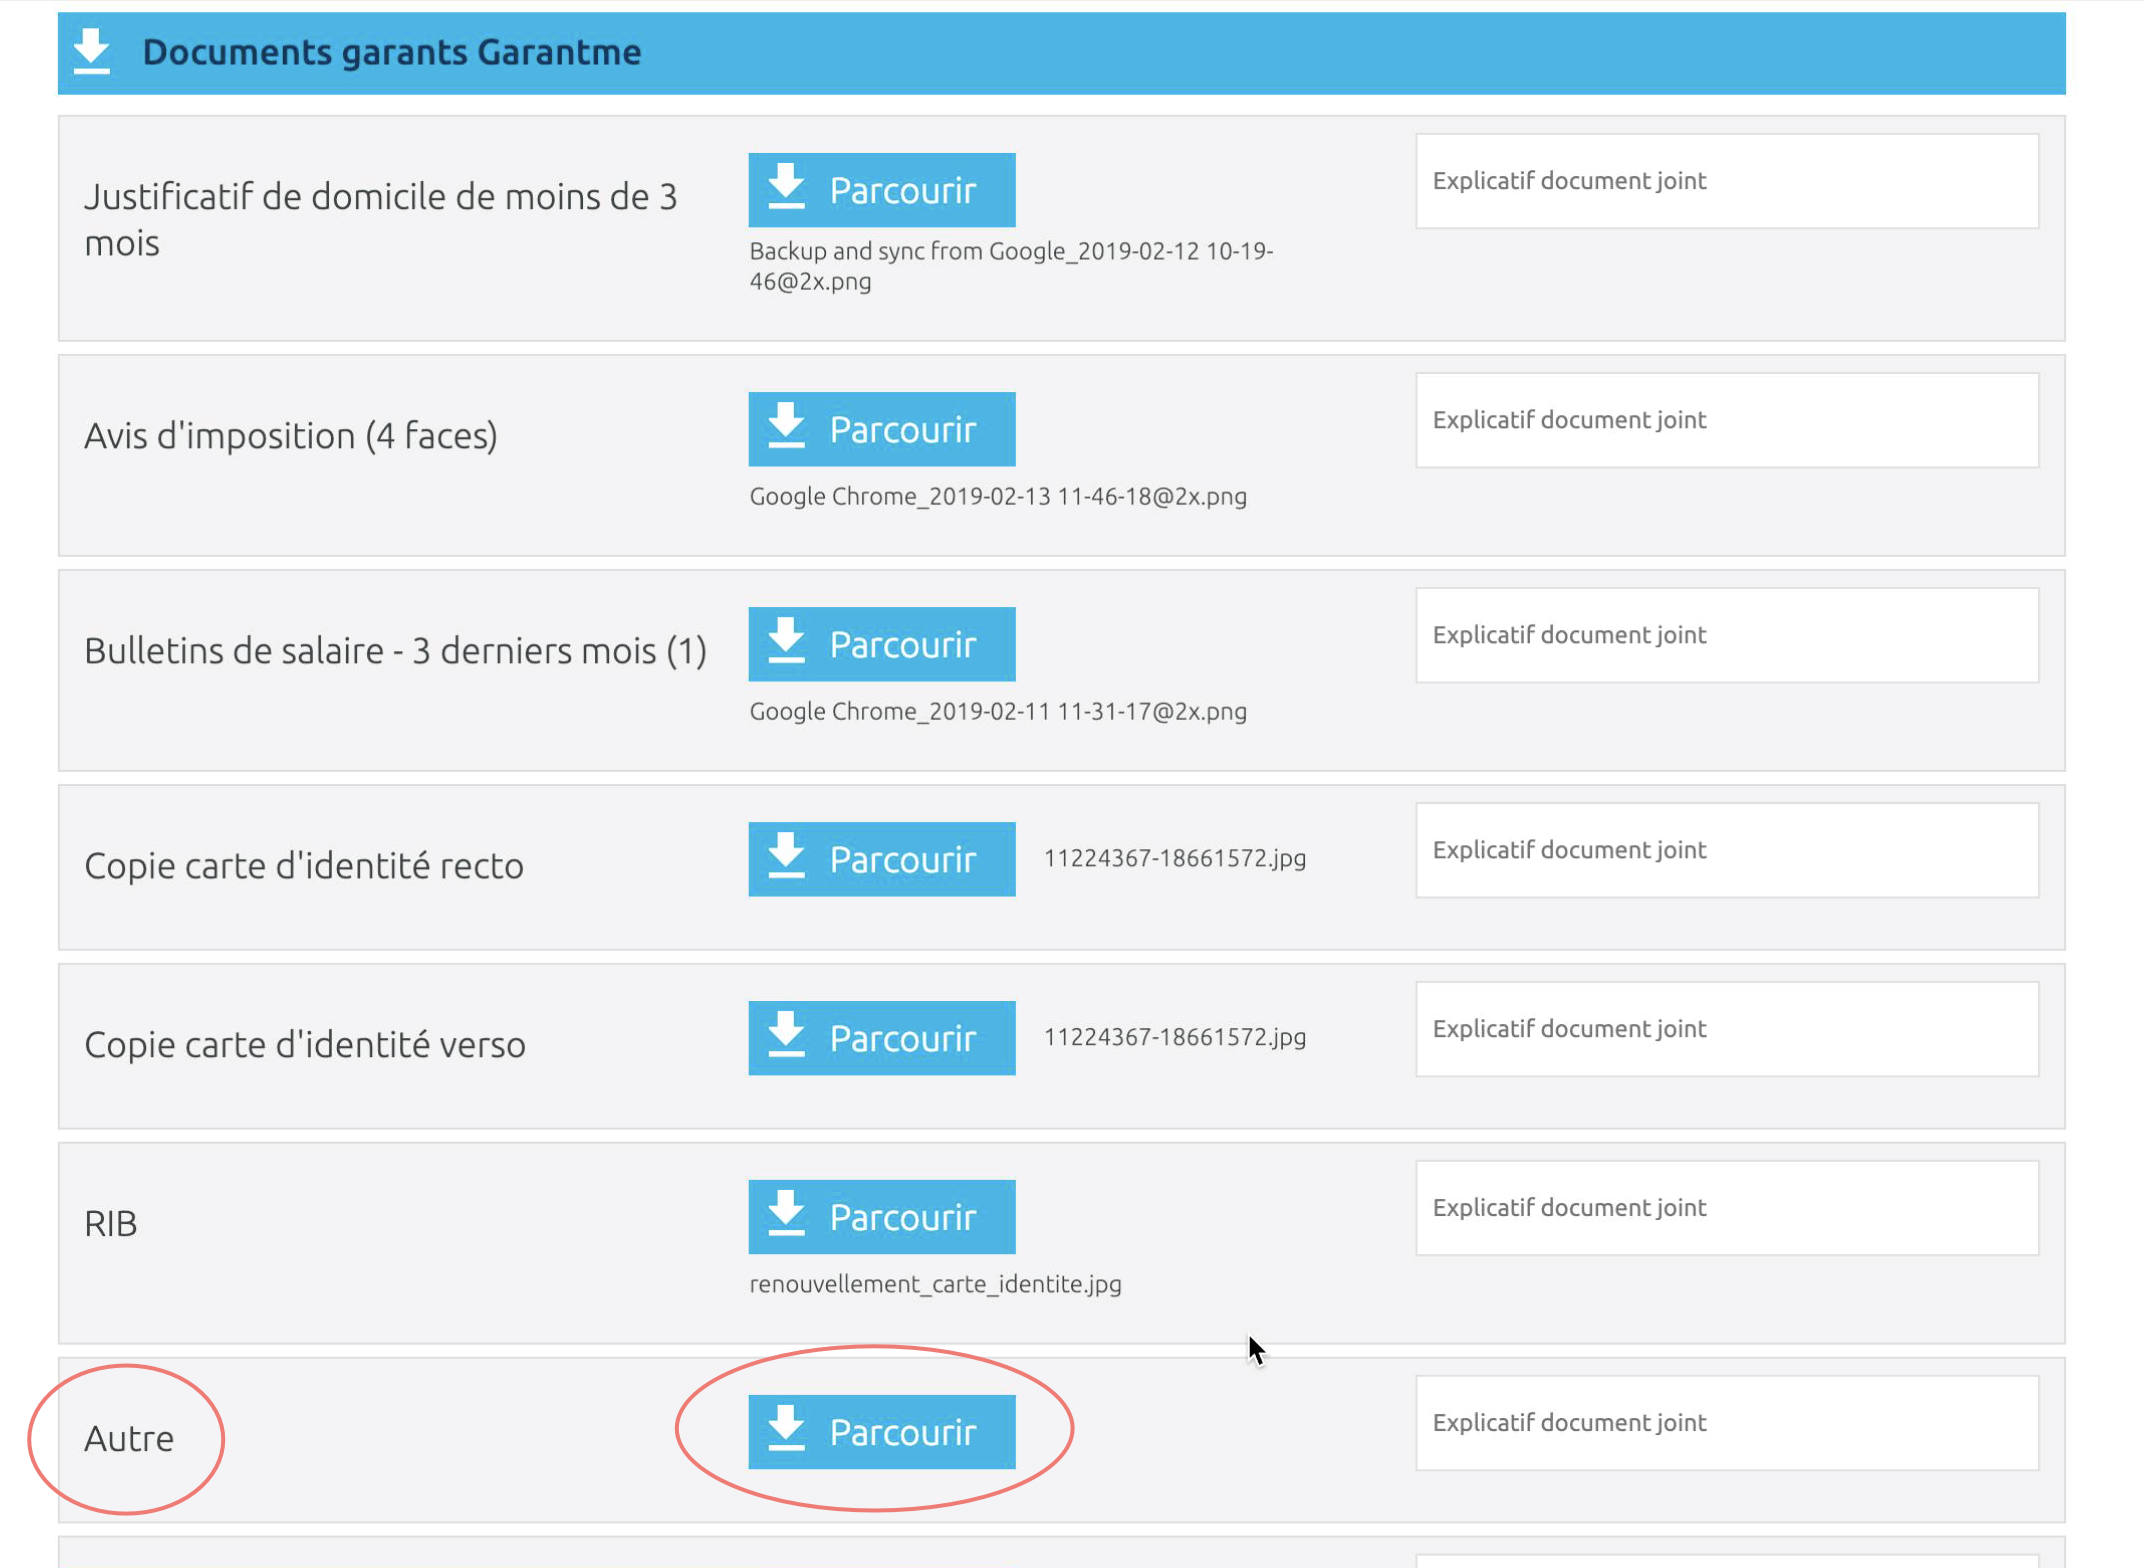Image resolution: width=2144 pixels, height=1568 pixels.
Task: Click download arrow icon for Avis d'imposition
Action: [786, 426]
